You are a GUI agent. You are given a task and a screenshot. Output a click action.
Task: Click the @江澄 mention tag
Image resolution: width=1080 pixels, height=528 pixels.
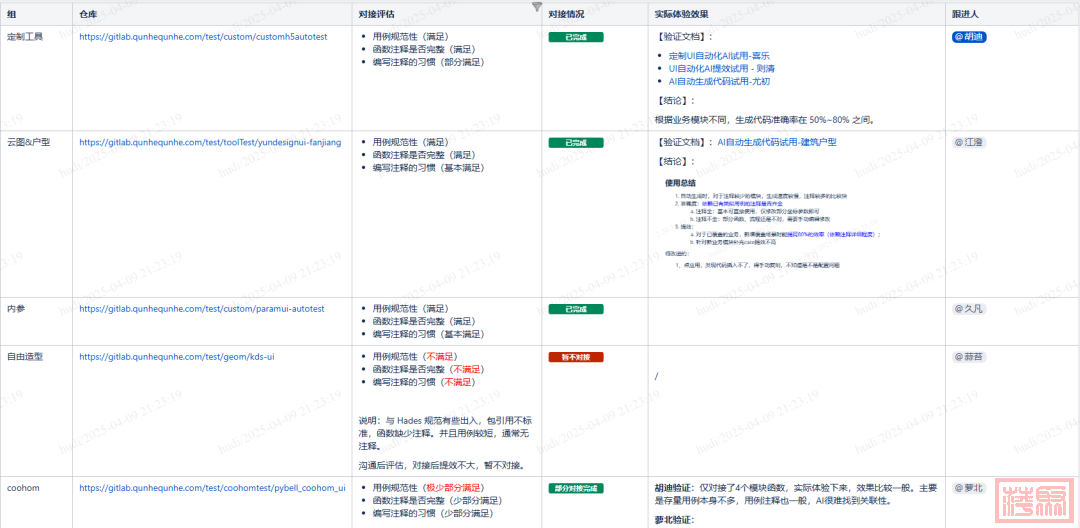(x=968, y=143)
